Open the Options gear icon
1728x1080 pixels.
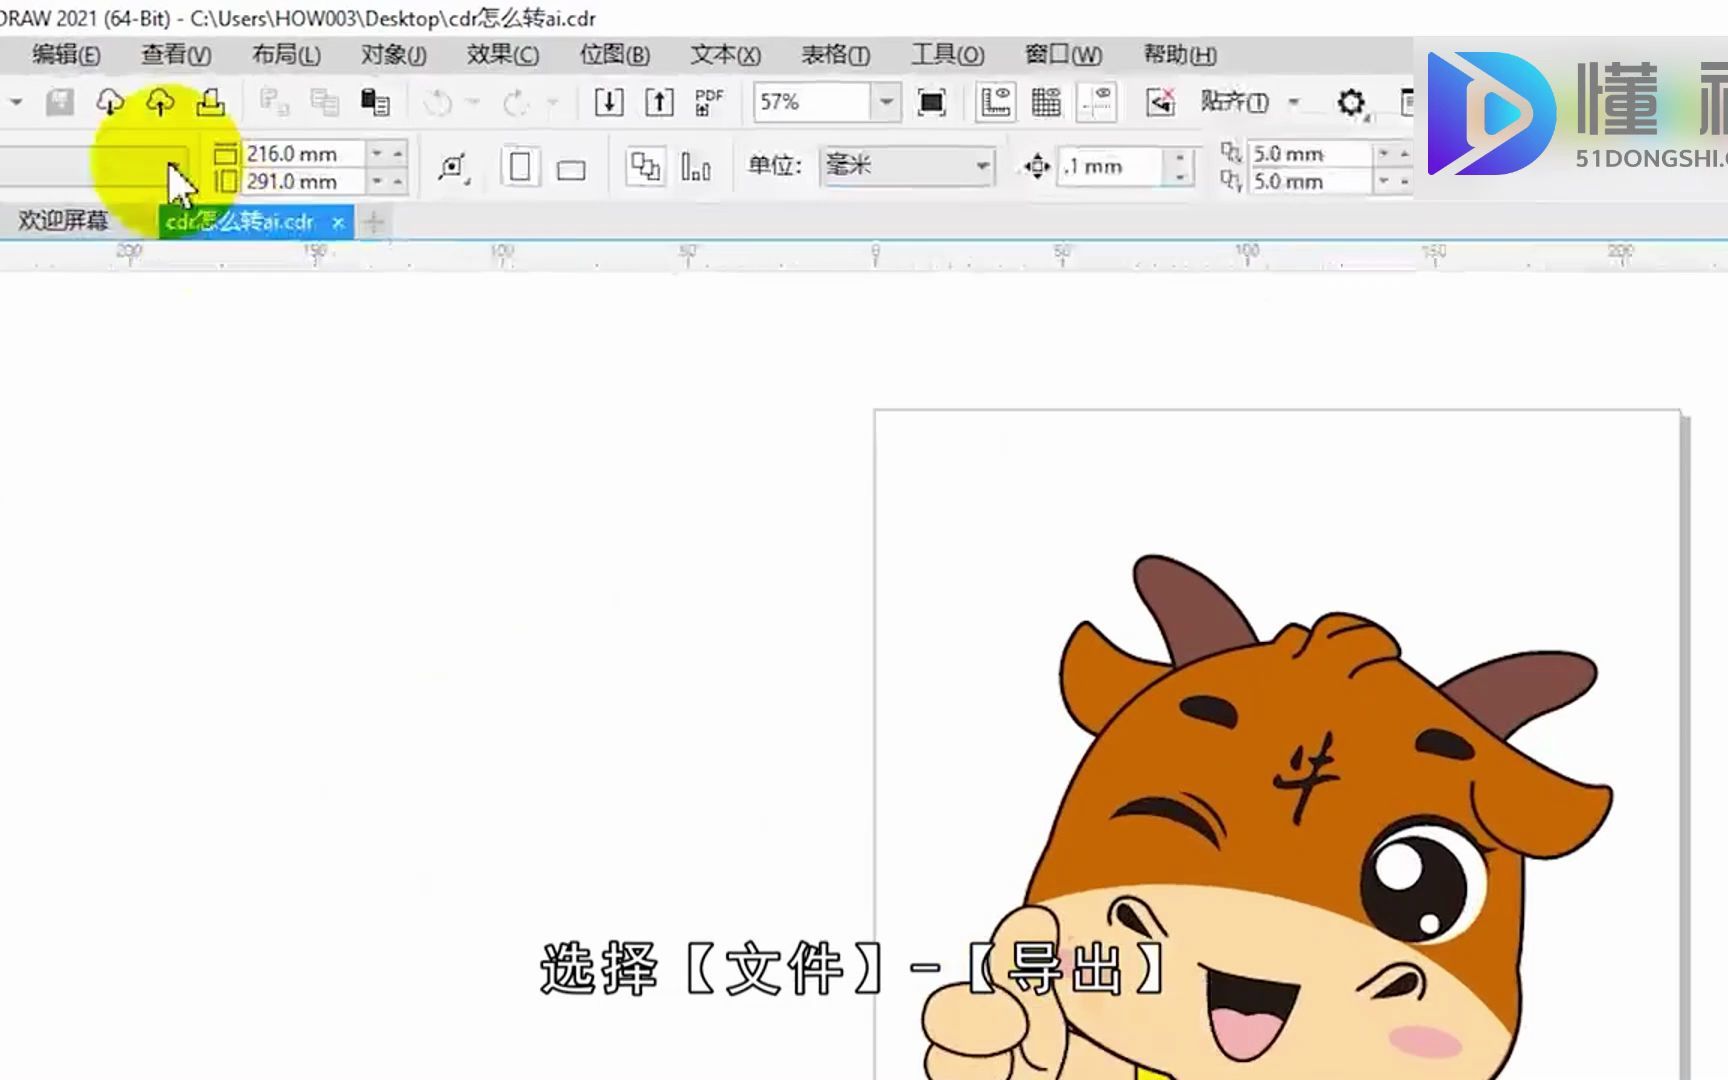(1351, 102)
